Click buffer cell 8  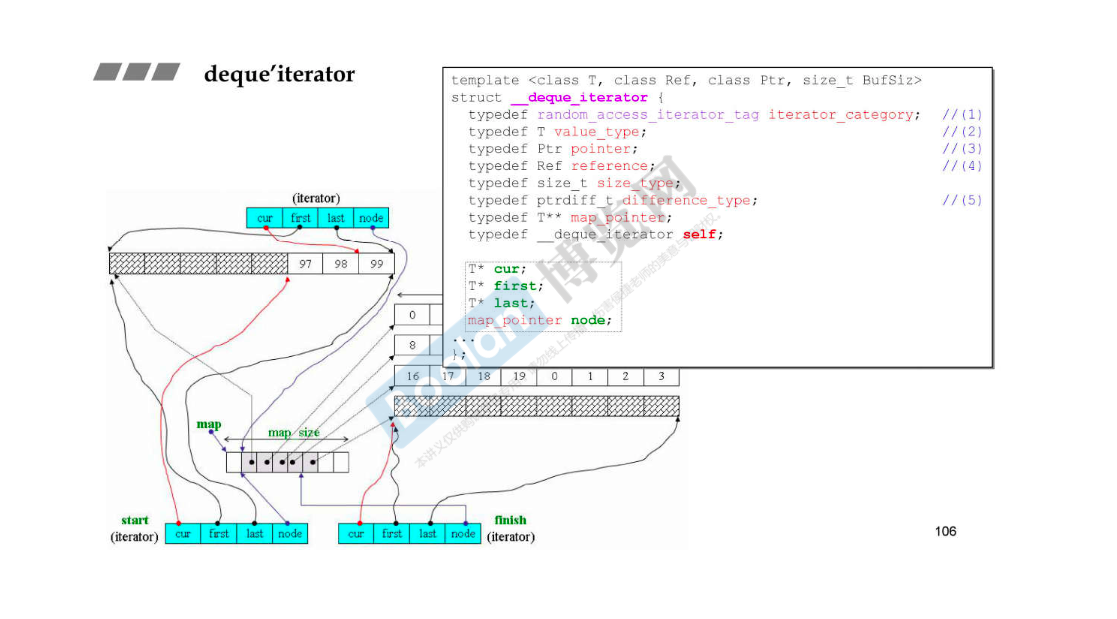412,345
